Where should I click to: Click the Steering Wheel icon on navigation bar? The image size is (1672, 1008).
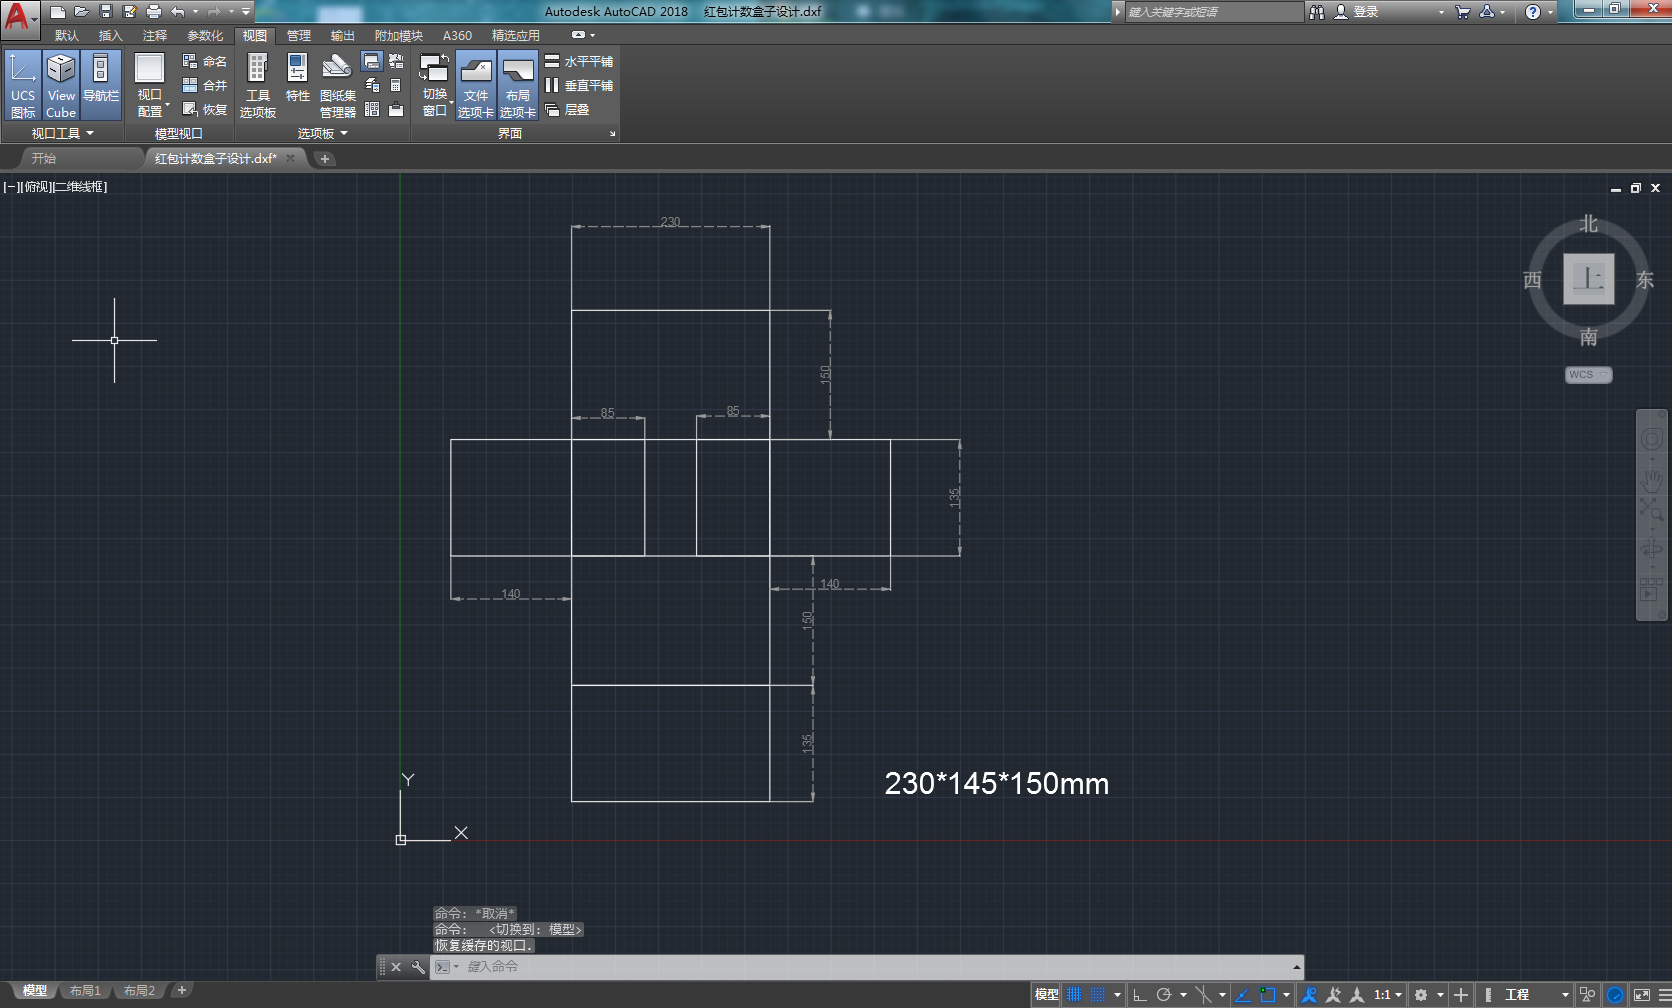(1651, 439)
